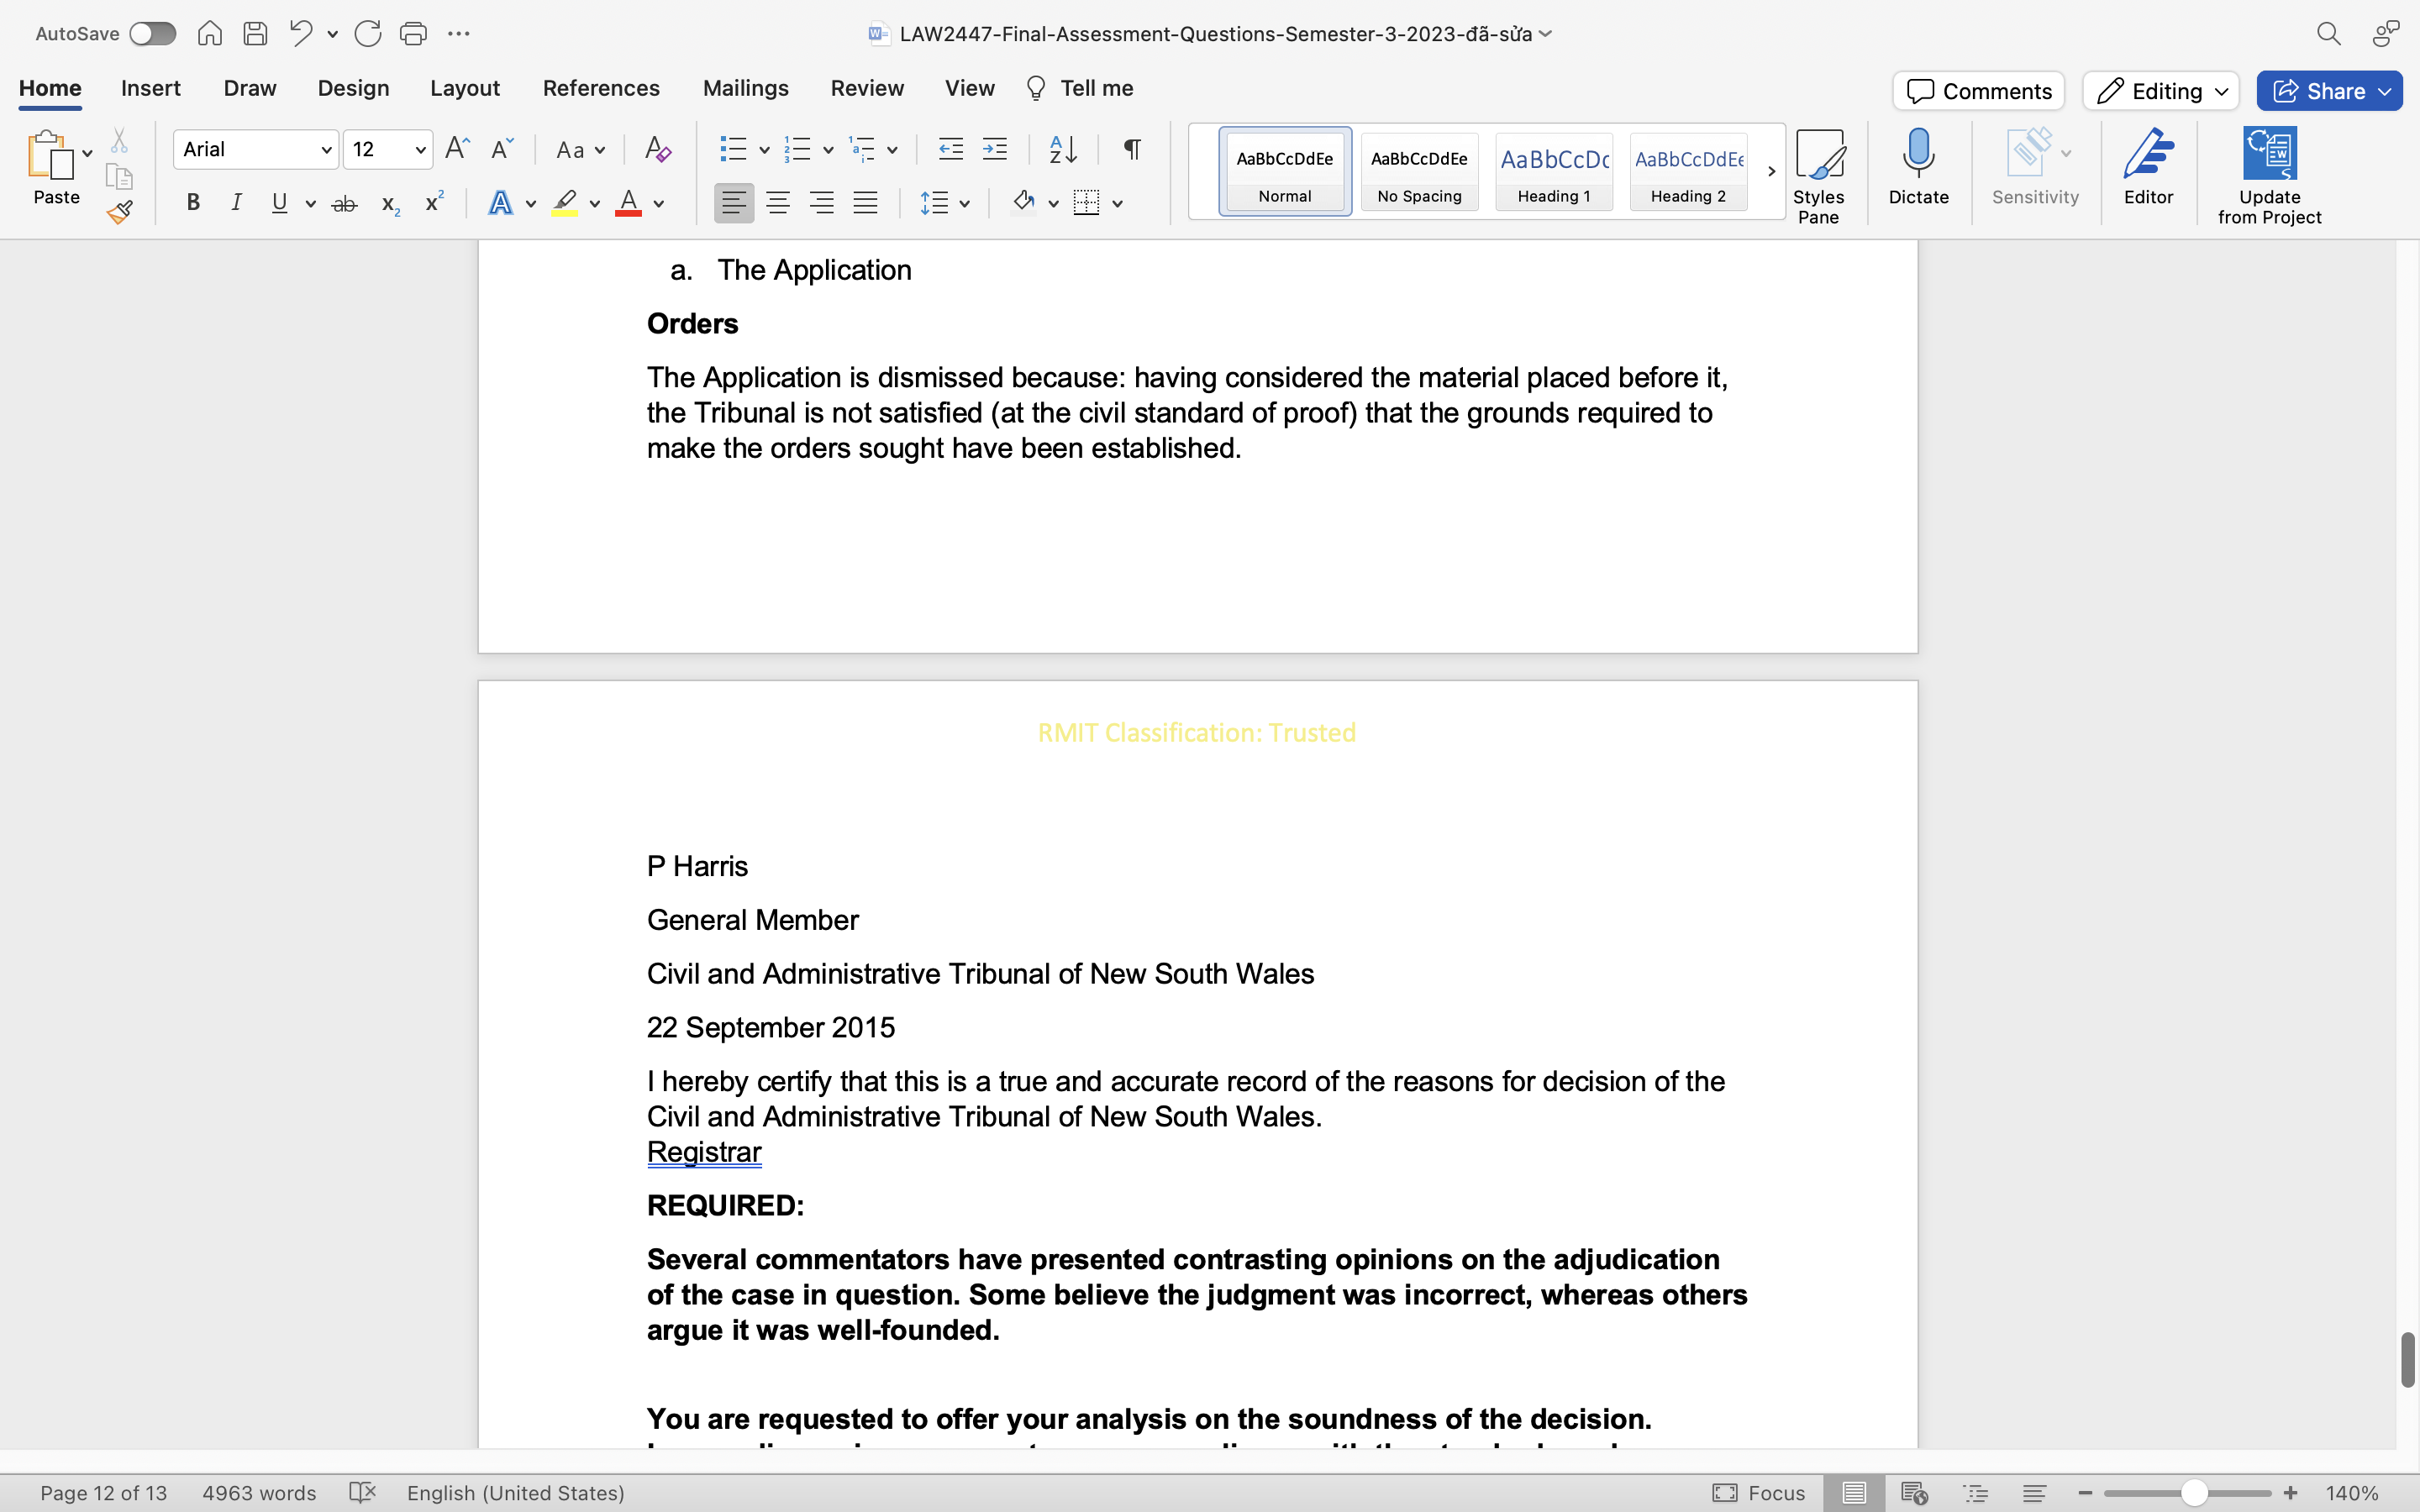Expand the font size dropdown

(x=420, y=150)
